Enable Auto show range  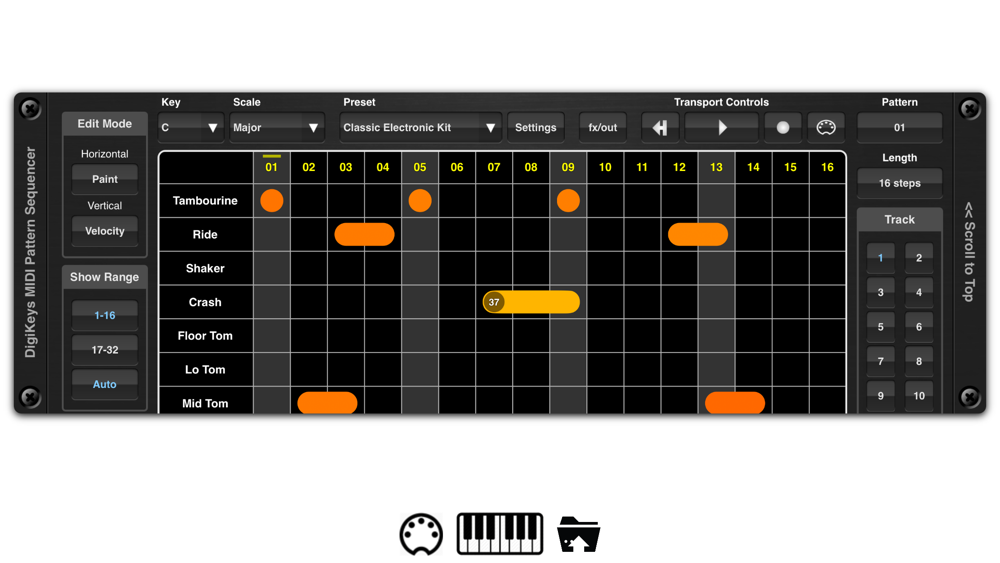[x=105, y=384]
